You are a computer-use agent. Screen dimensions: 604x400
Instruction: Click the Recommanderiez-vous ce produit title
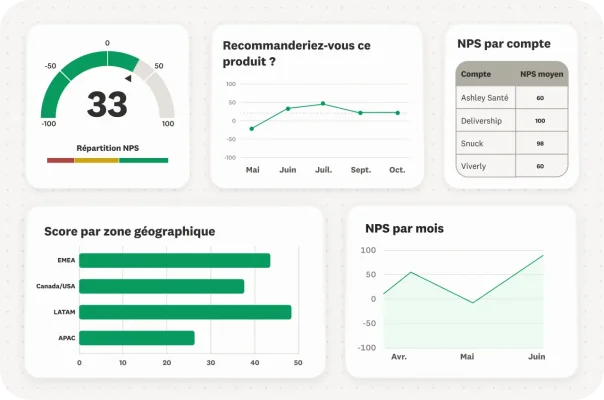click(x=297, y=53)
